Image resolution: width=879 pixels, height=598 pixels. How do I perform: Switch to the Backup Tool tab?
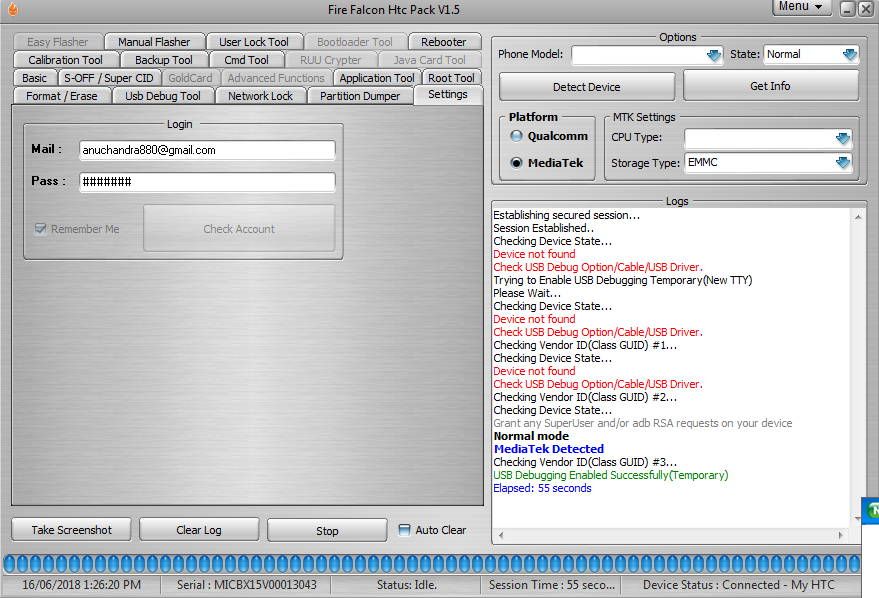(164, 60)
